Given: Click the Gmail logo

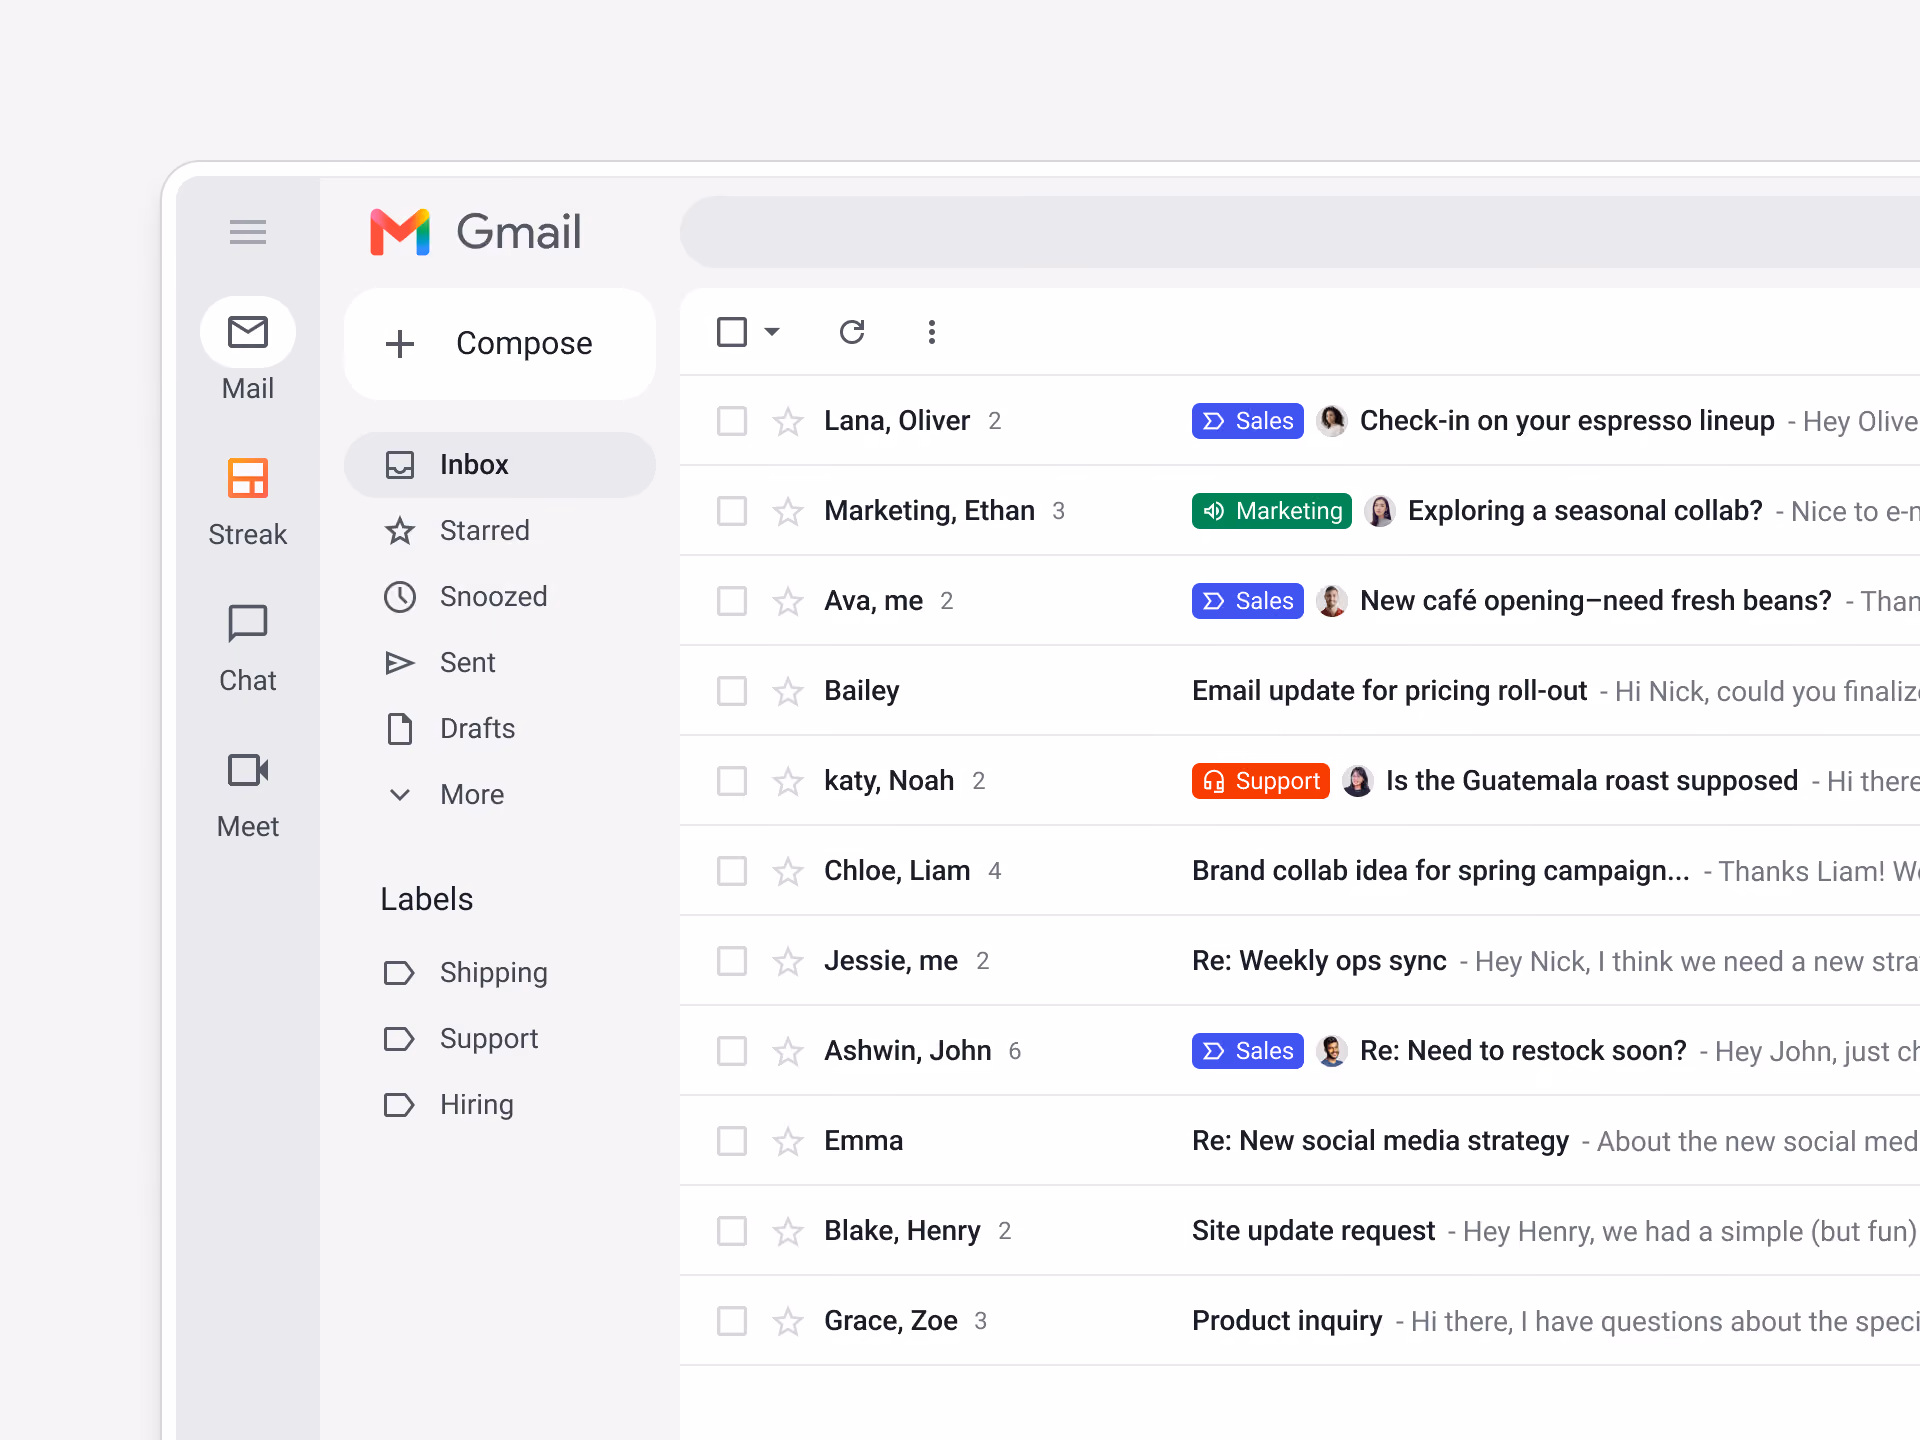Looking at the screenshot, I should coord(476,232).
